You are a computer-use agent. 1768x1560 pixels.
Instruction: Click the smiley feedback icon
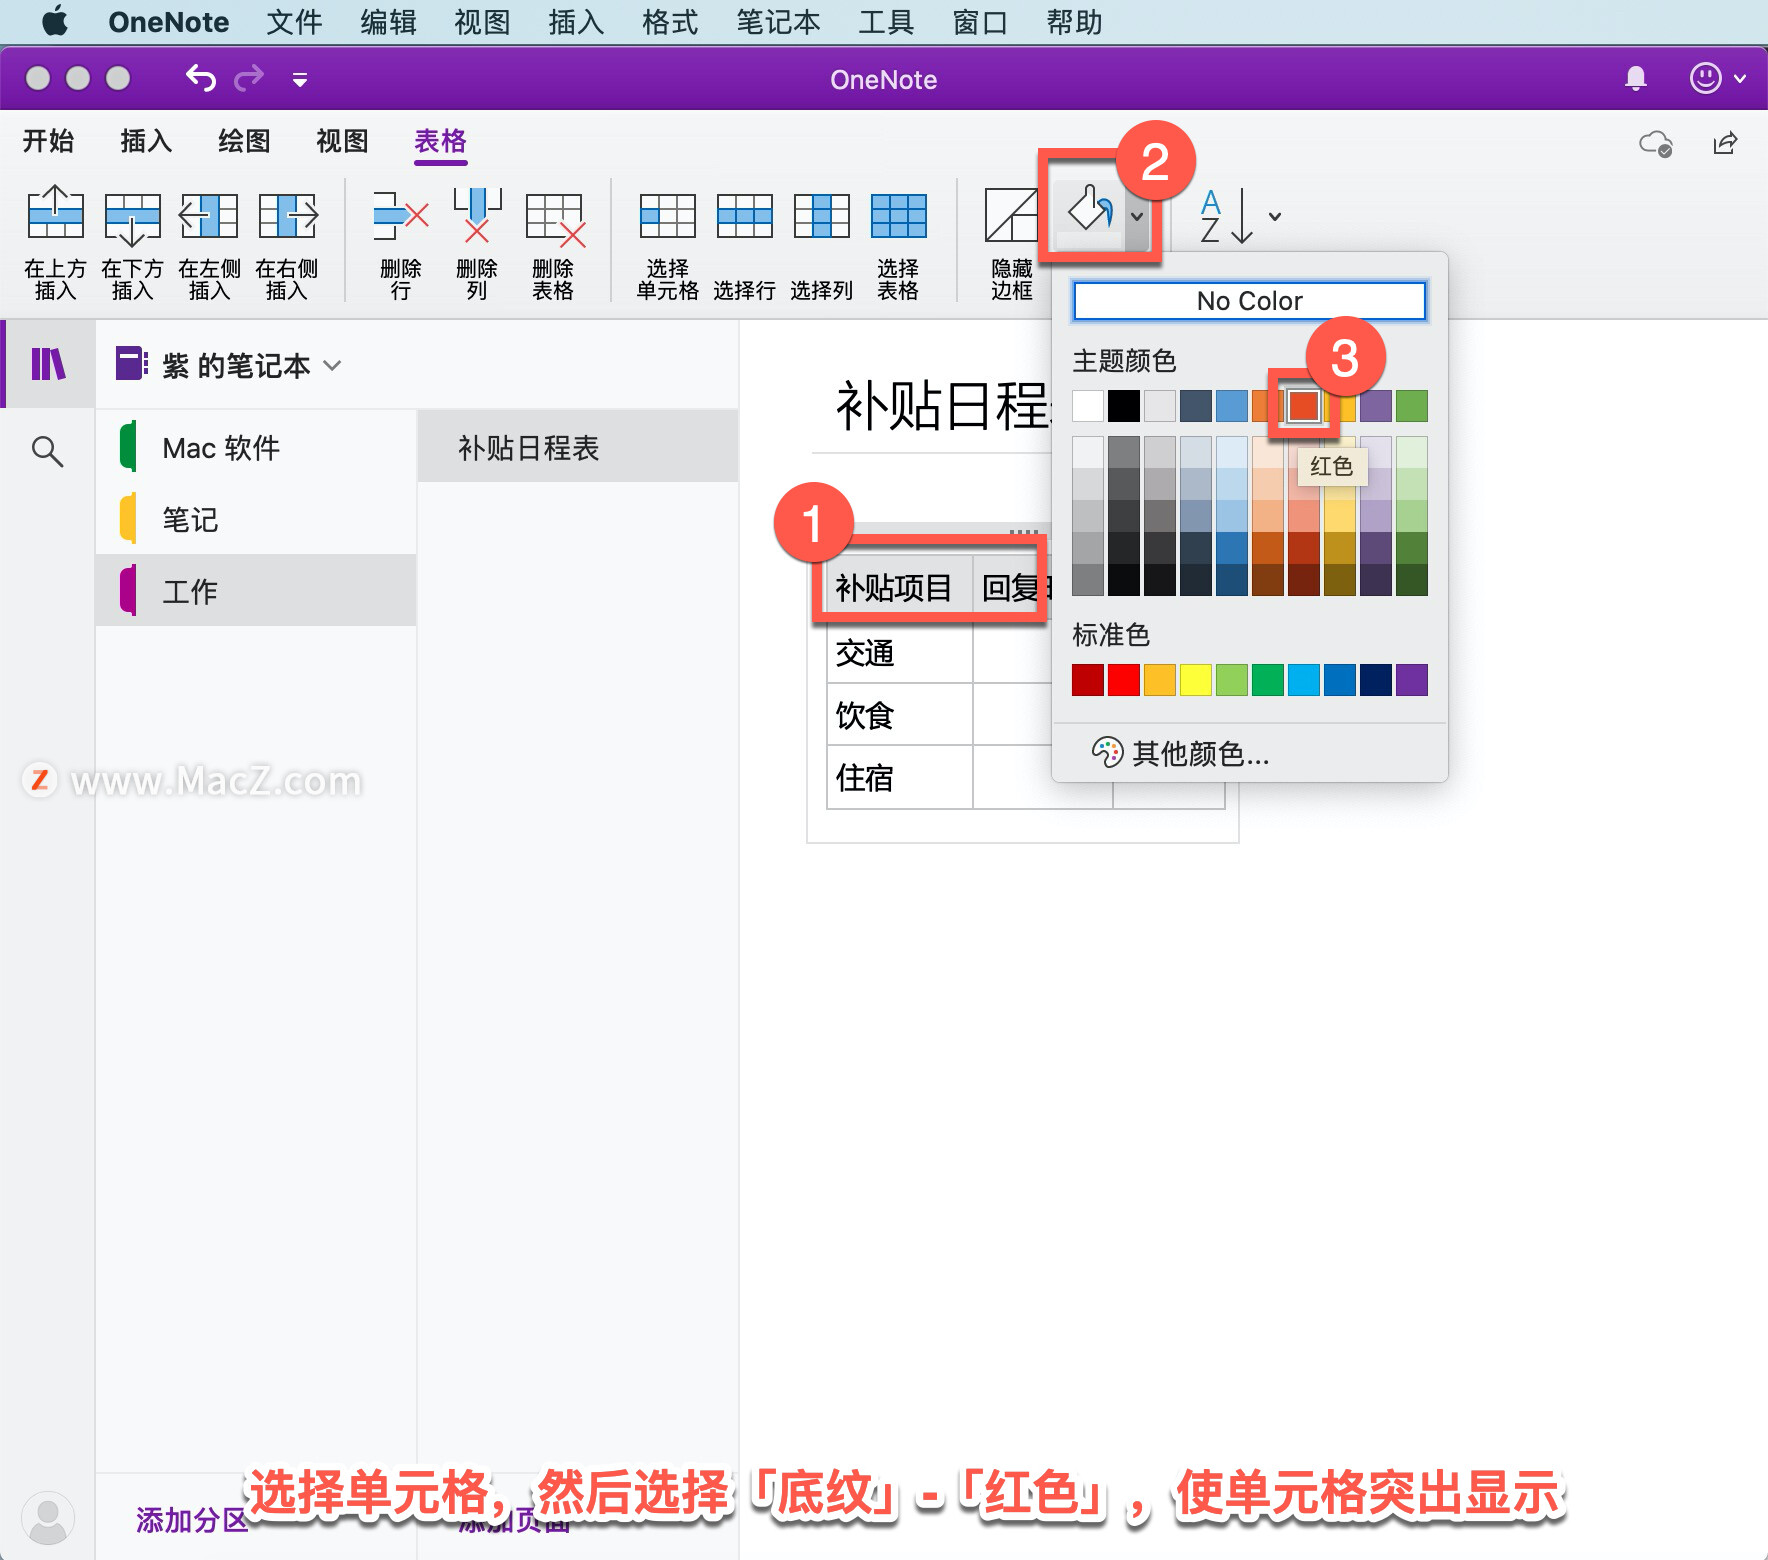[1705, 78]
